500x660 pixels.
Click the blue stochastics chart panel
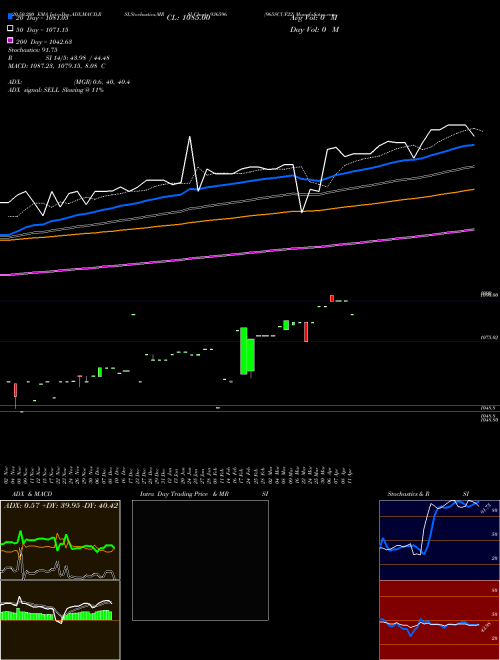pos(439,540)
